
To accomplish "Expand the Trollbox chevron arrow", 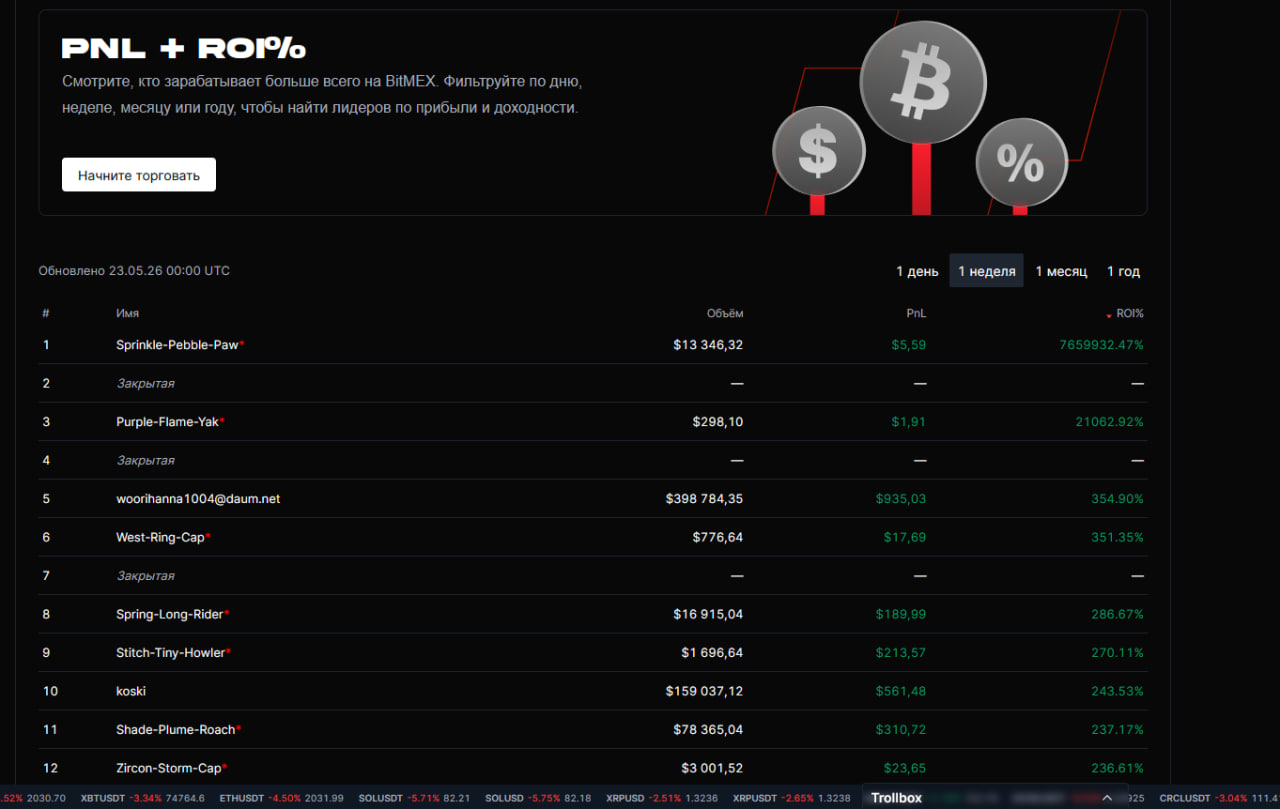I will click(1107, 798).
